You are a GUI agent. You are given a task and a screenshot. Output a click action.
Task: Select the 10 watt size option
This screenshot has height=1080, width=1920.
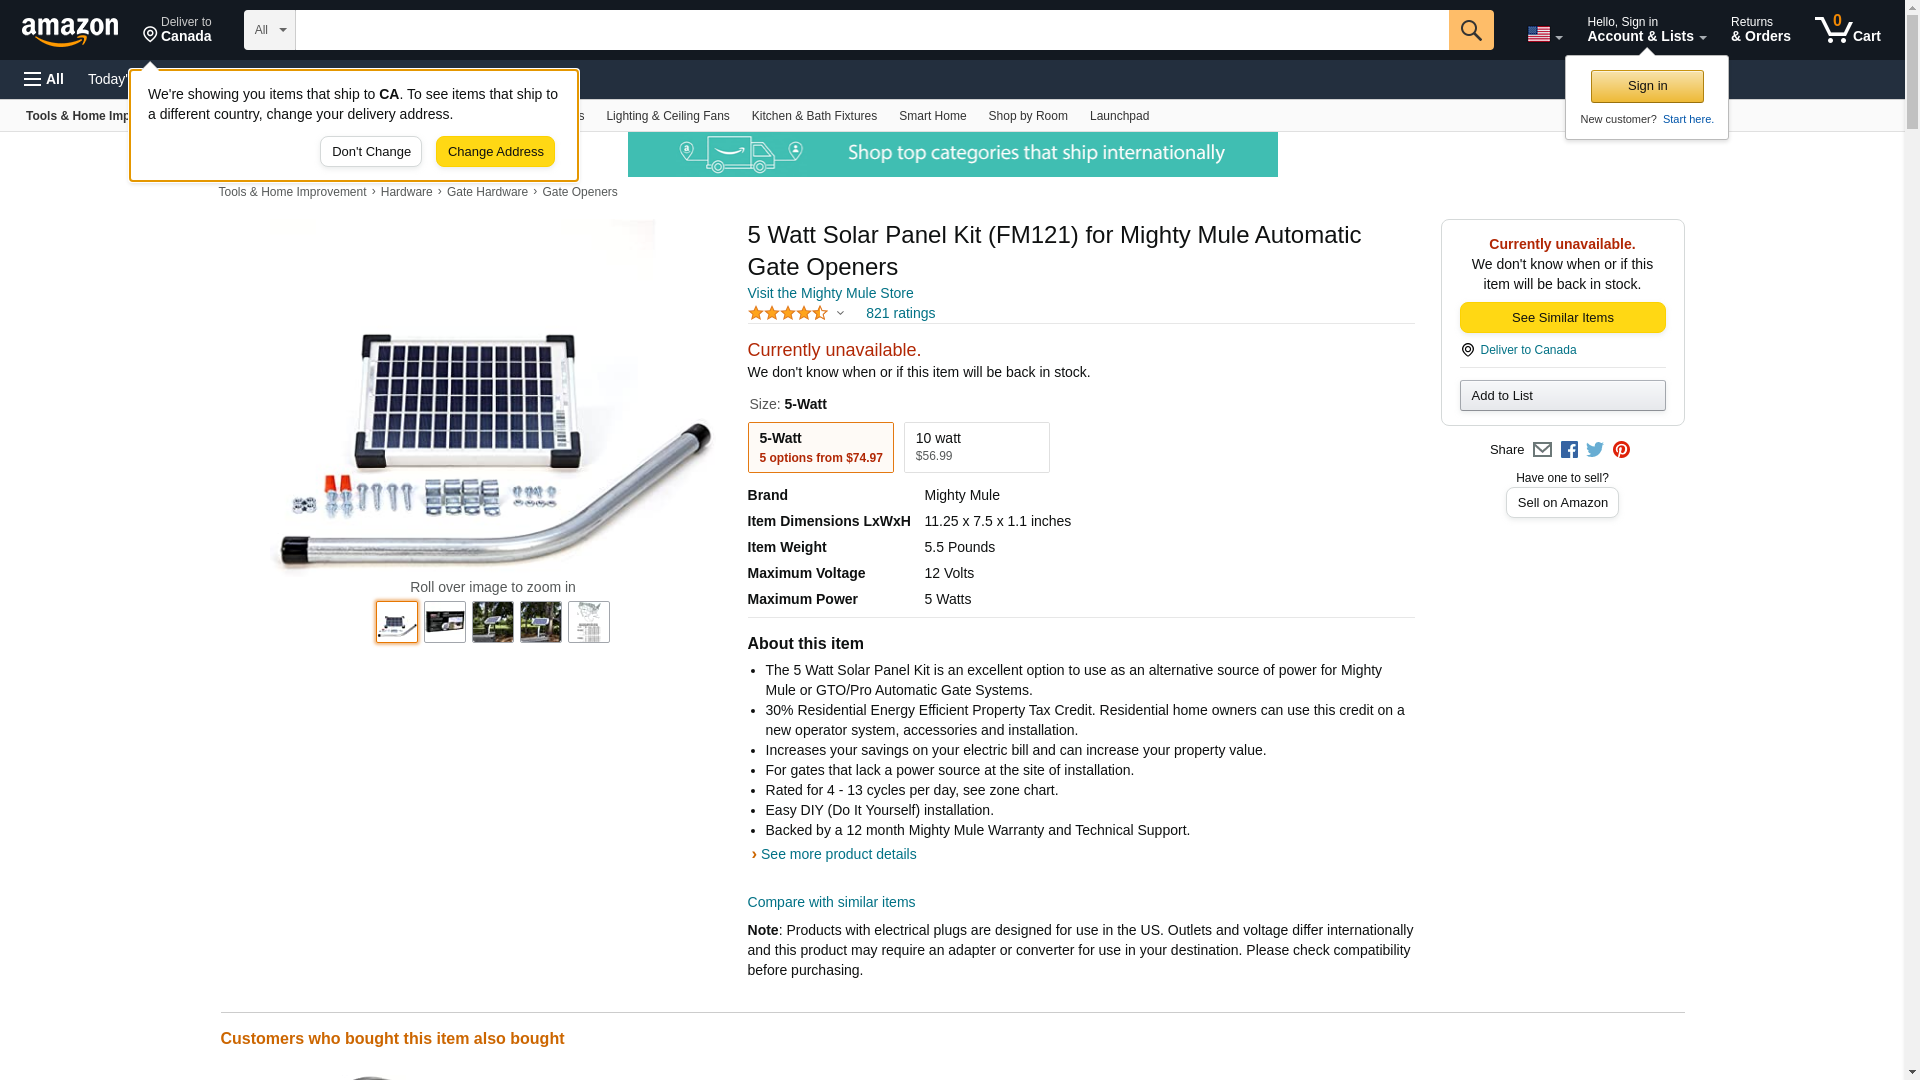click(976, 447)
